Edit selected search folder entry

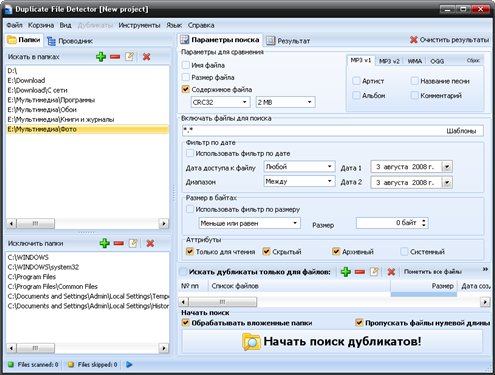pos(129,57)
